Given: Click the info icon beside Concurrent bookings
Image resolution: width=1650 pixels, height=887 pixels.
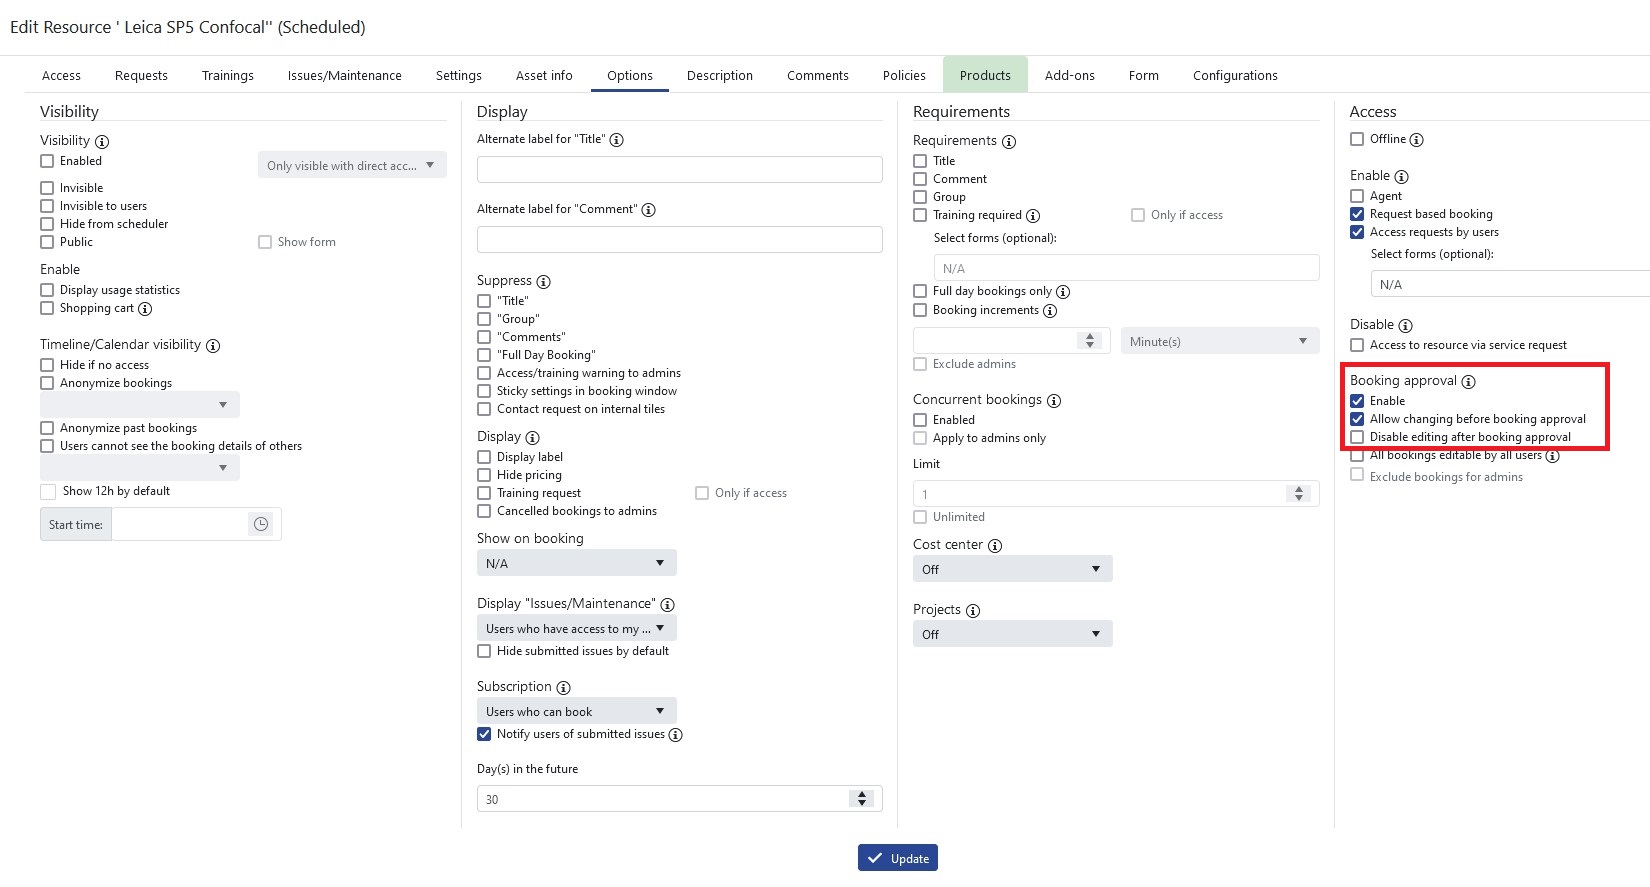Looking at the screenshot, I should [x=1054, y=401].
